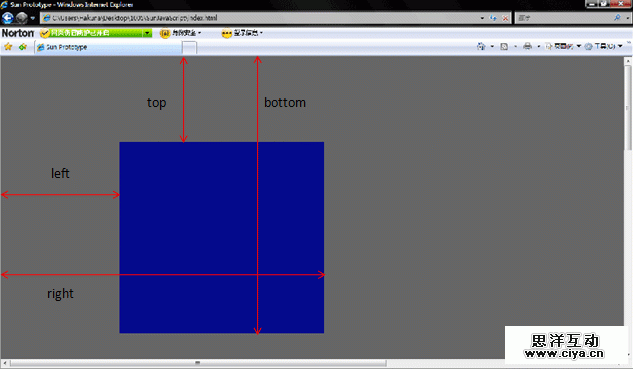Viewport: 633px width, 369px height.
Task: Click the RSS feeds icon
Action: click(504, 46)
